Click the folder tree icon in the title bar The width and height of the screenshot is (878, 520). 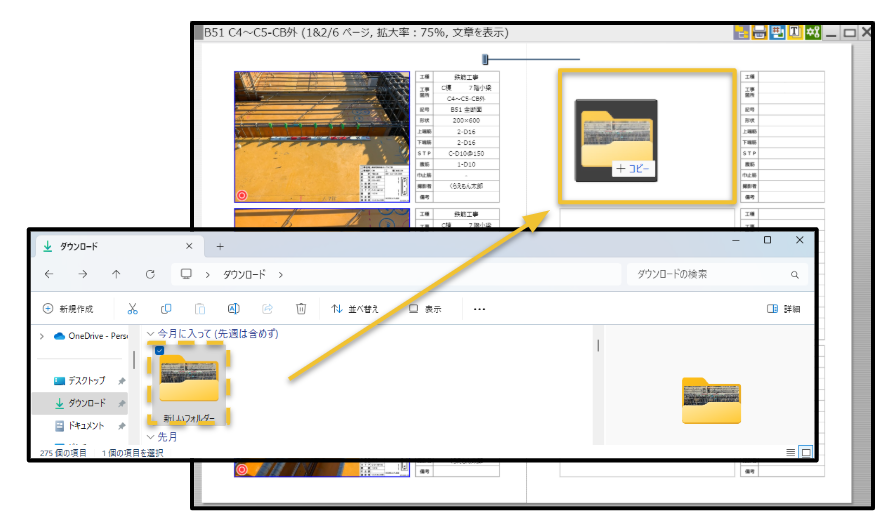[x=741, y=33]
